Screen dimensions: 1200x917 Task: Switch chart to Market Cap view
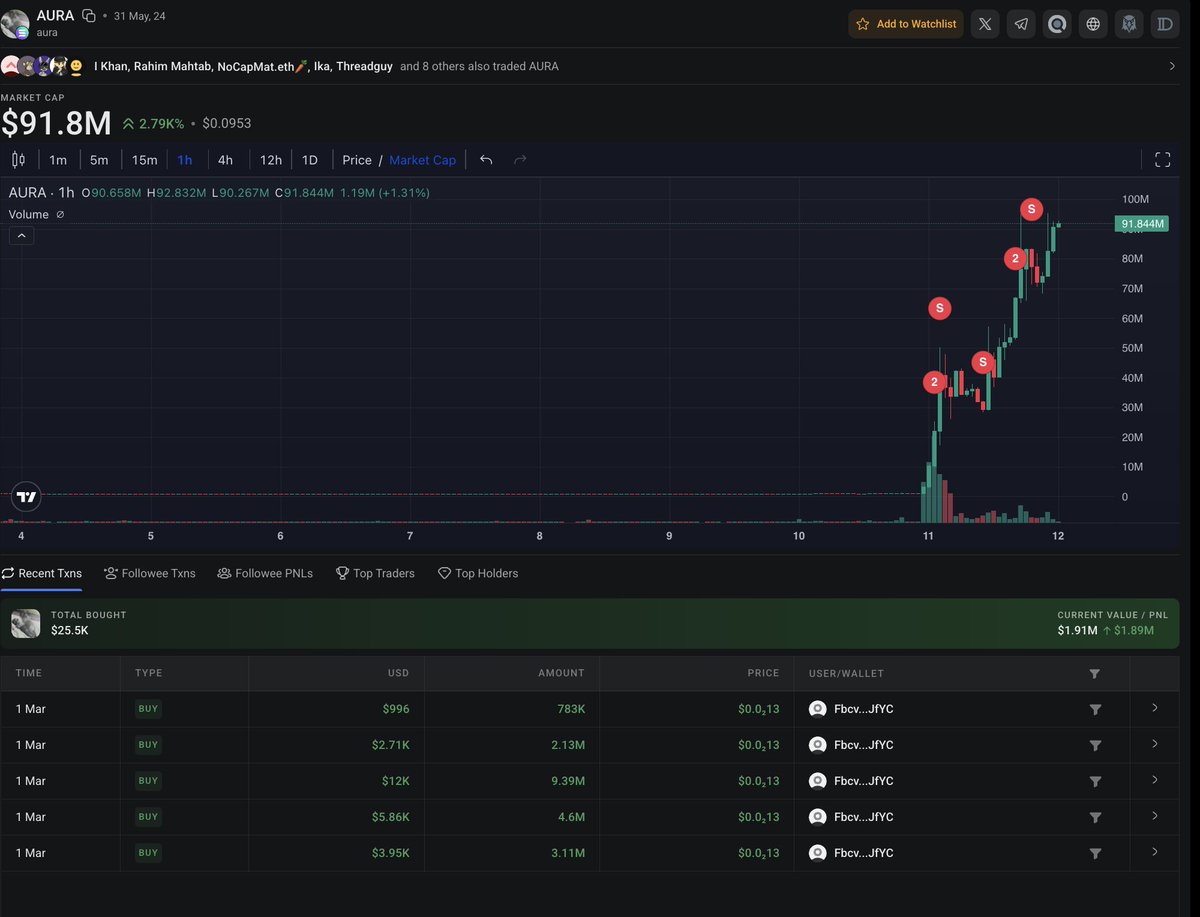click(x=422, y=160)
